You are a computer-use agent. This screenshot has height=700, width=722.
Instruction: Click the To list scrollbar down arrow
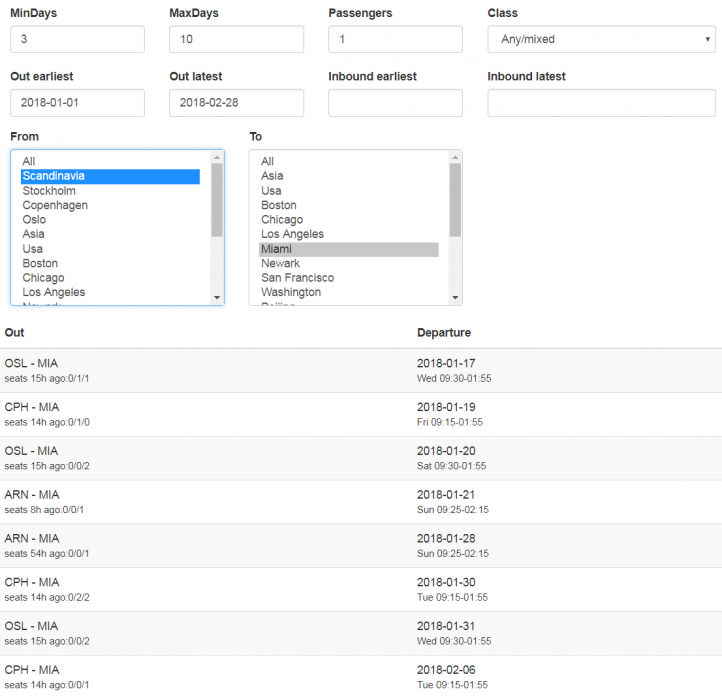pyautogui.click(x=456, y=298)
